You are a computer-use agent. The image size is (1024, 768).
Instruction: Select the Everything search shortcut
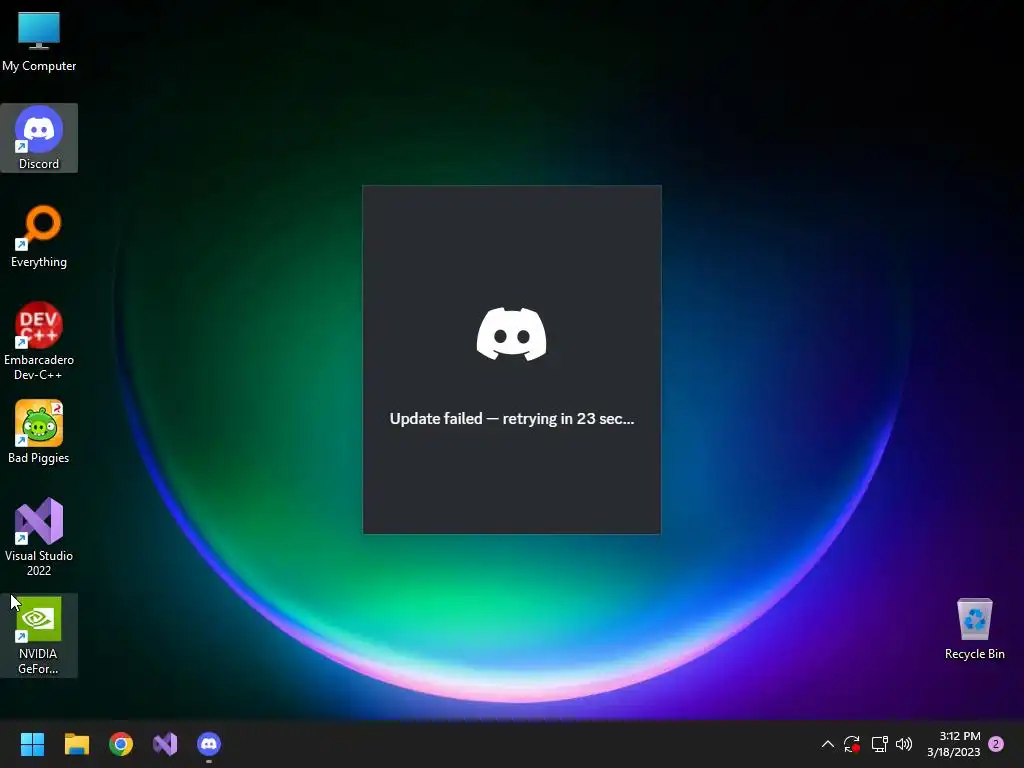tap(39, 236)
